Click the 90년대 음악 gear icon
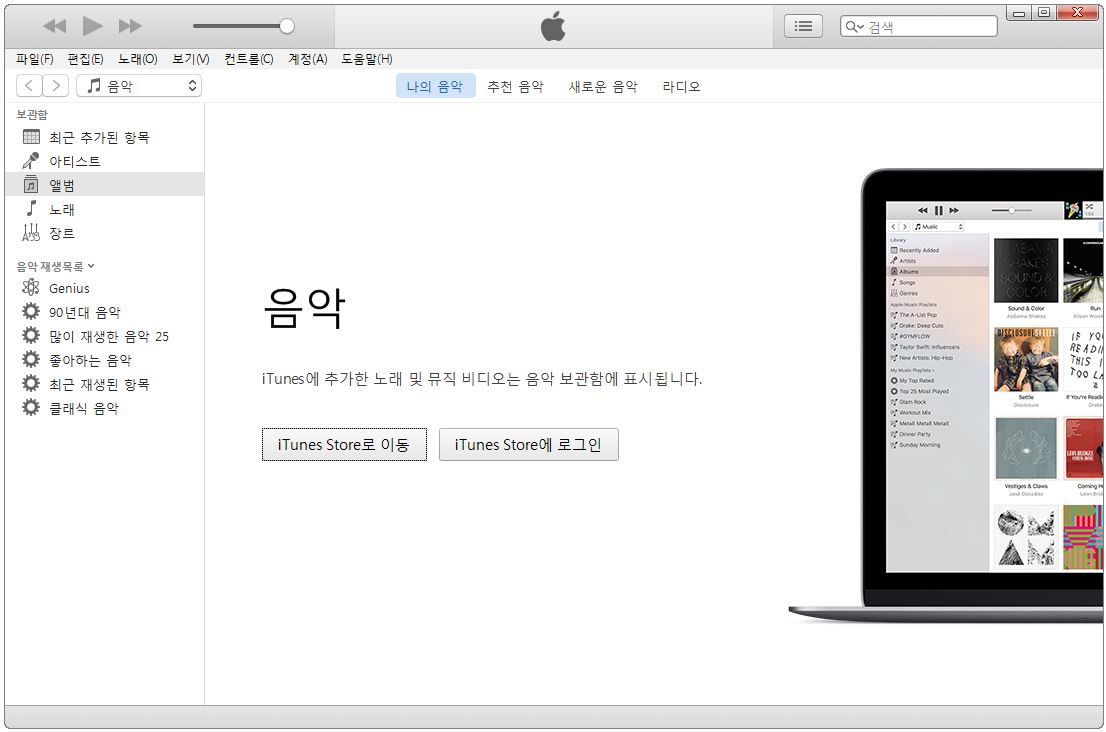 click(31, 311)
